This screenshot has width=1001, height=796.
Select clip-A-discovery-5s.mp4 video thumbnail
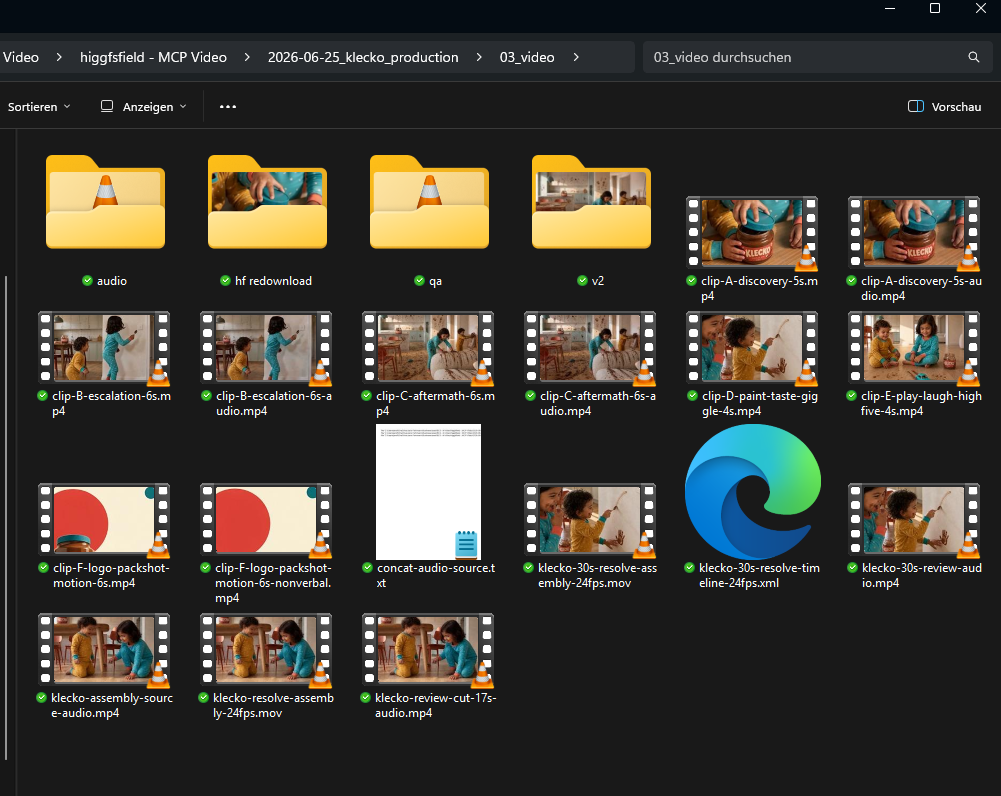(753, 232)
